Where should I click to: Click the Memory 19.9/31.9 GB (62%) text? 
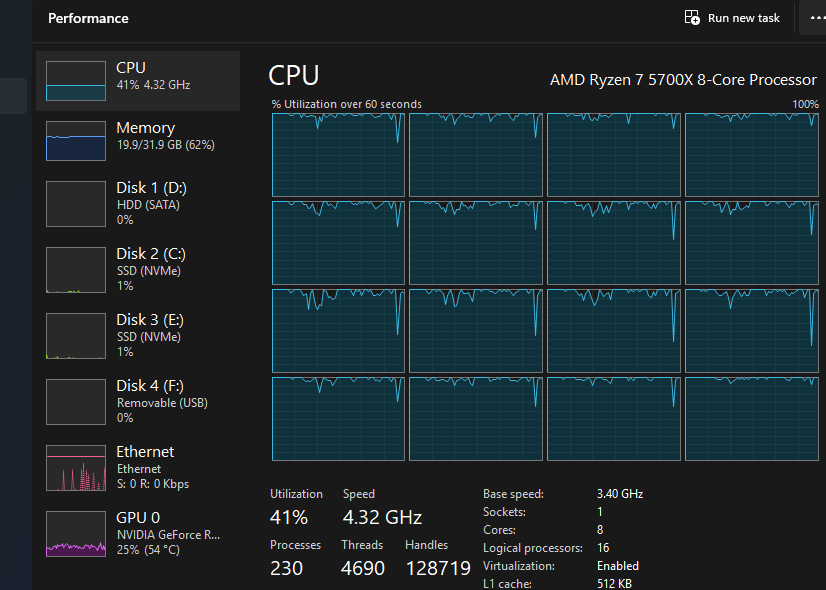click(x=165, y=145)
